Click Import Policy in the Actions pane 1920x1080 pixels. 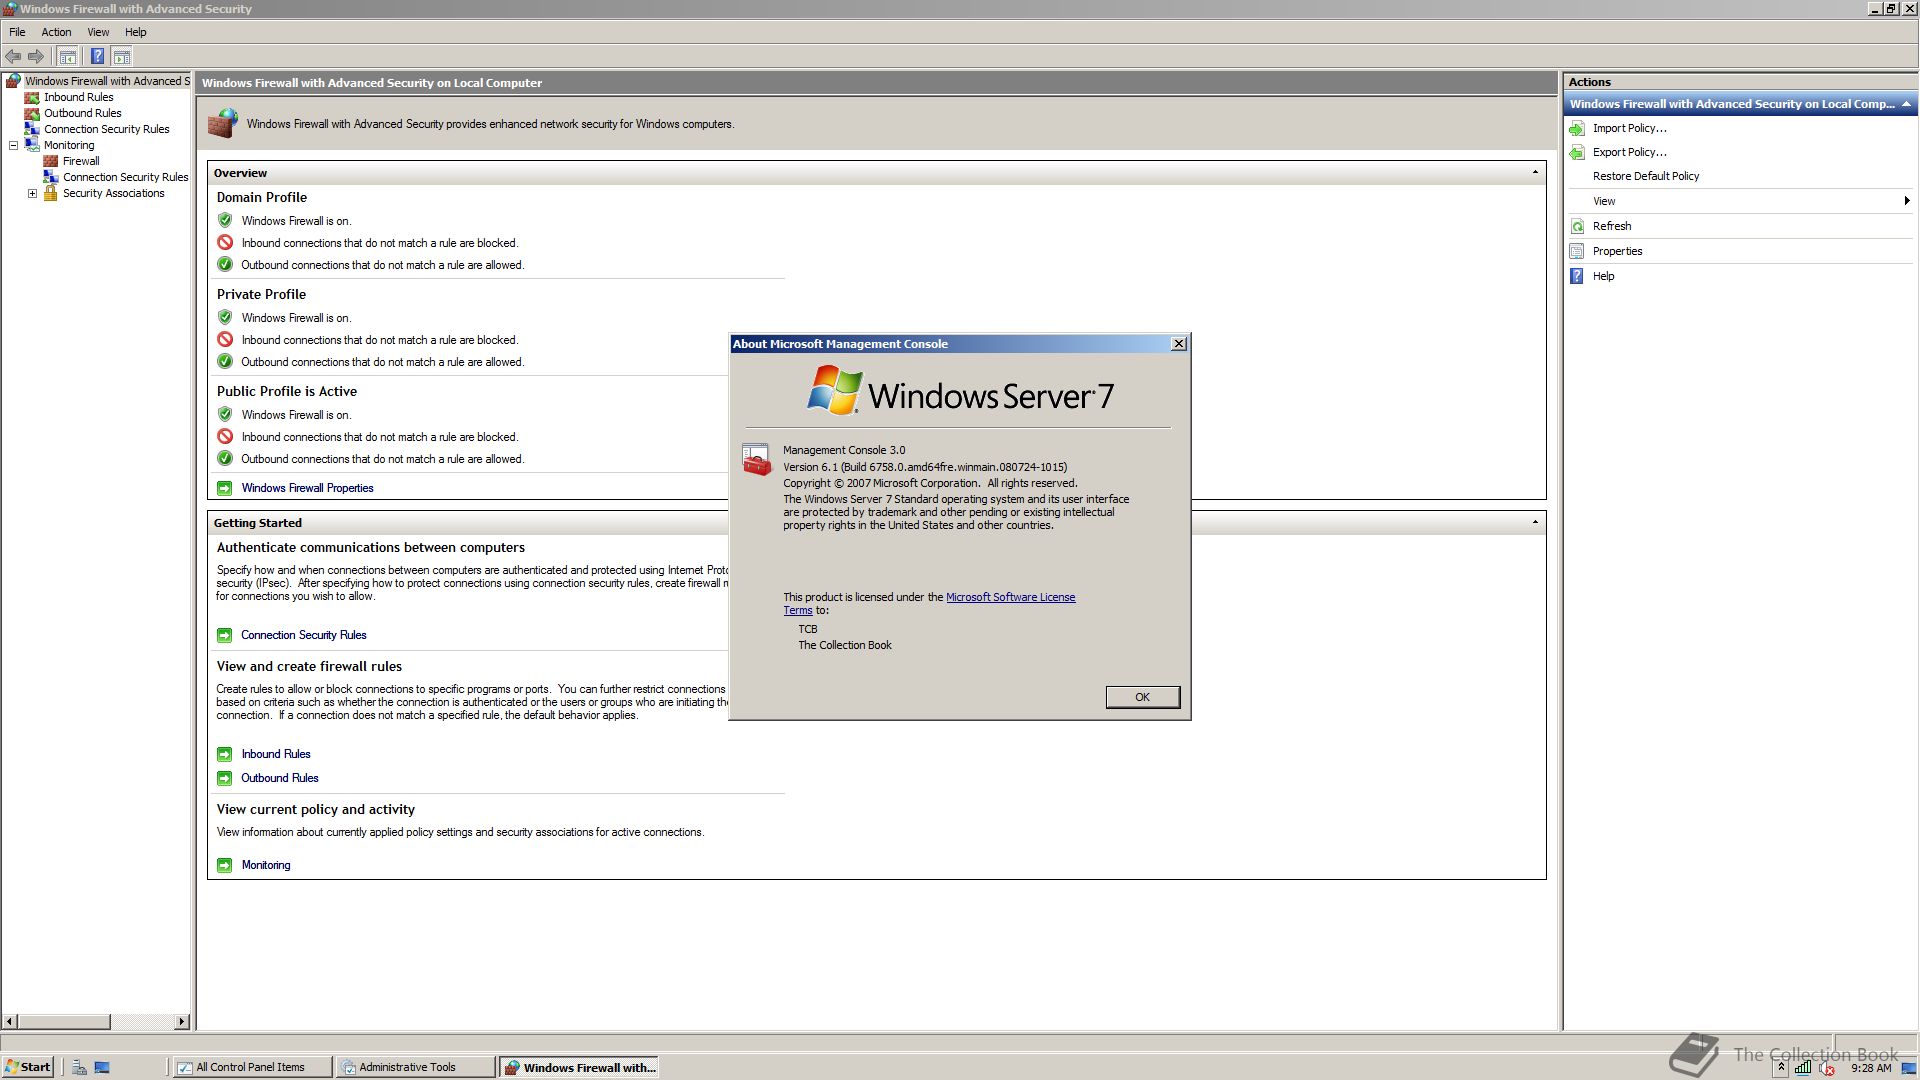[x=1629, y=128]
